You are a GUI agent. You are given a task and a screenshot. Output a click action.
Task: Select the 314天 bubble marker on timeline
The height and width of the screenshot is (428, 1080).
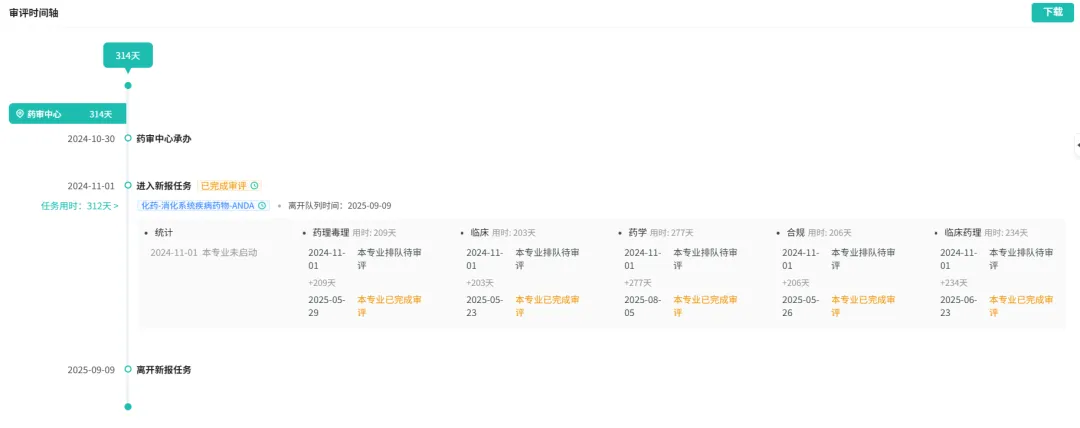click(128, 55)
